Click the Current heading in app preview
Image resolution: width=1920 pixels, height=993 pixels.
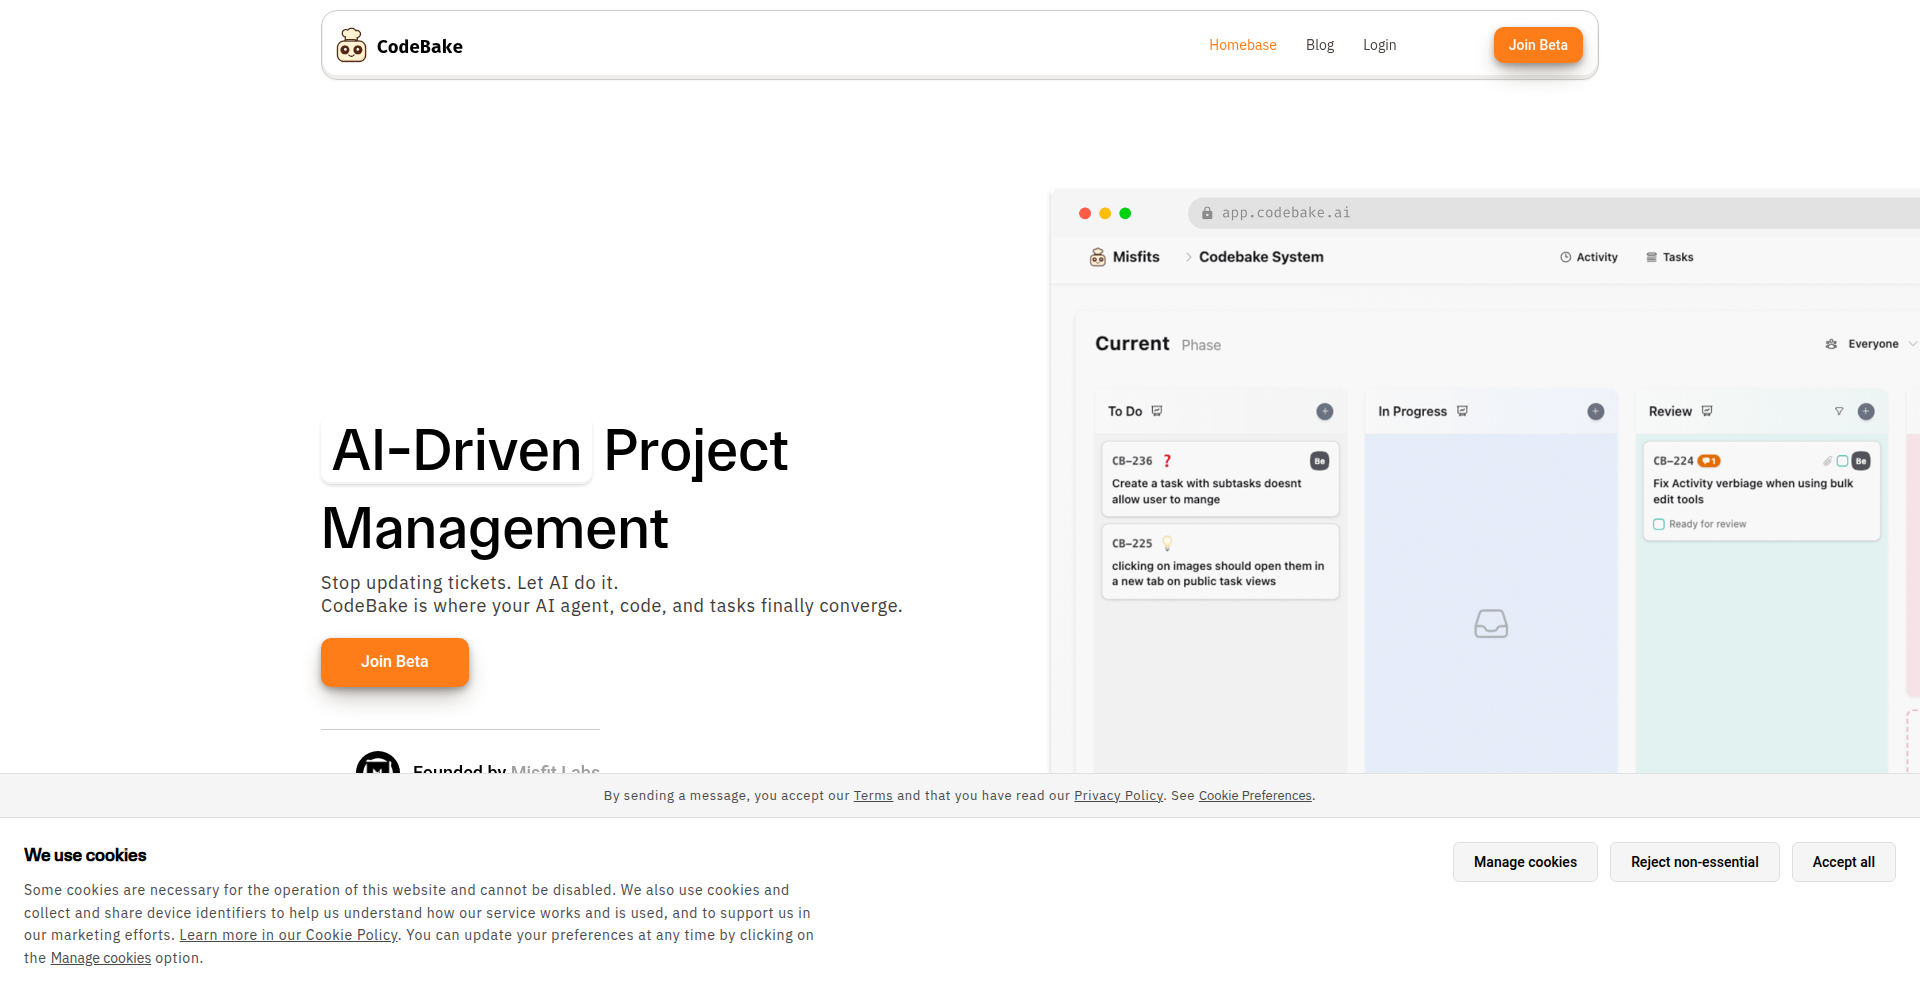tap(1132, 344)
